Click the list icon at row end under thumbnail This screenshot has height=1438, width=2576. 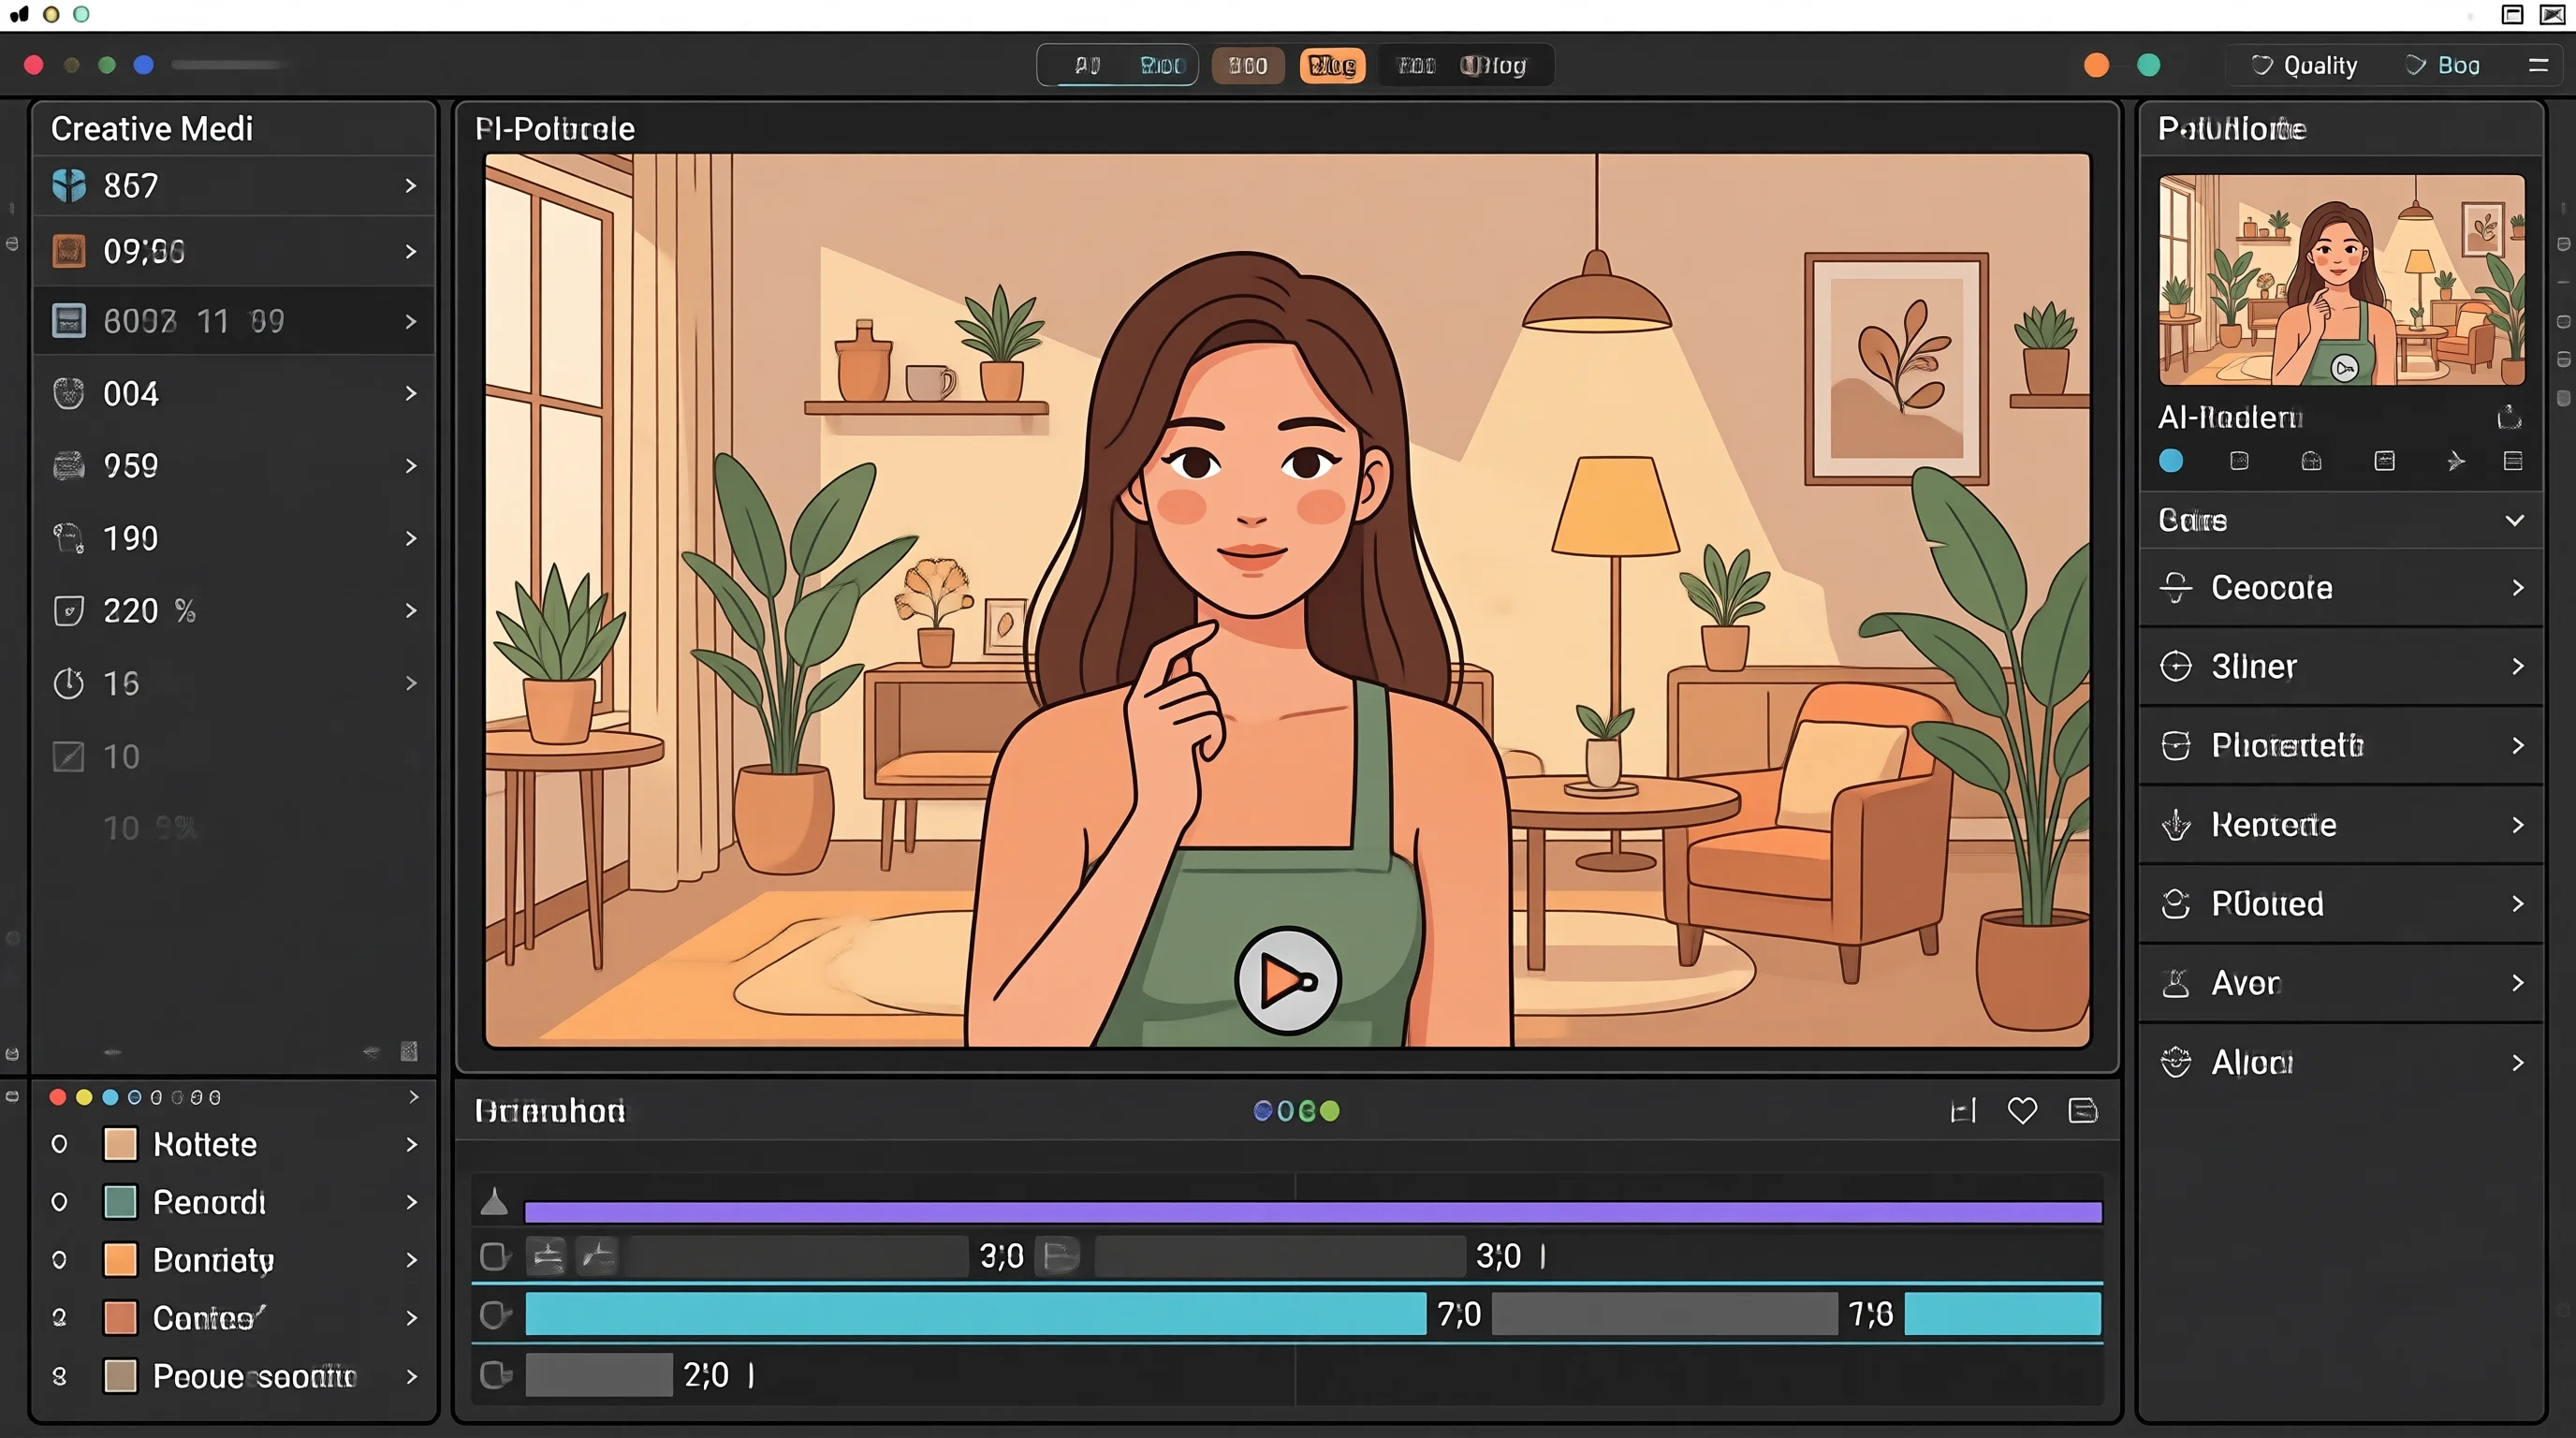2513,461
